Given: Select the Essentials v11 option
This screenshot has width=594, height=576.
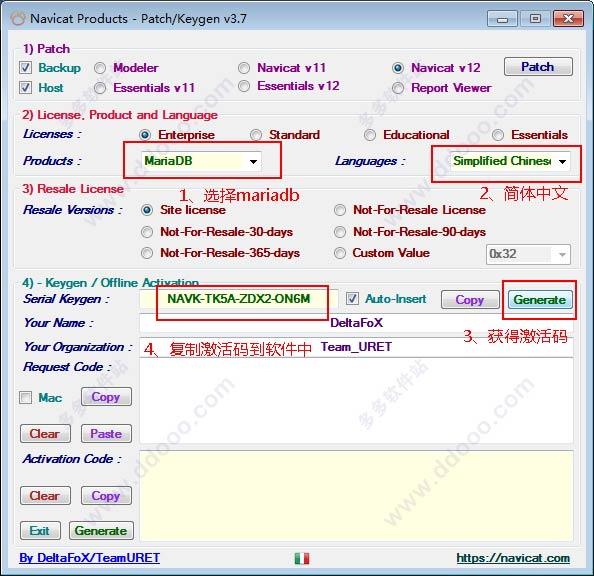Looking at the screenshot, I should (100, 88).
